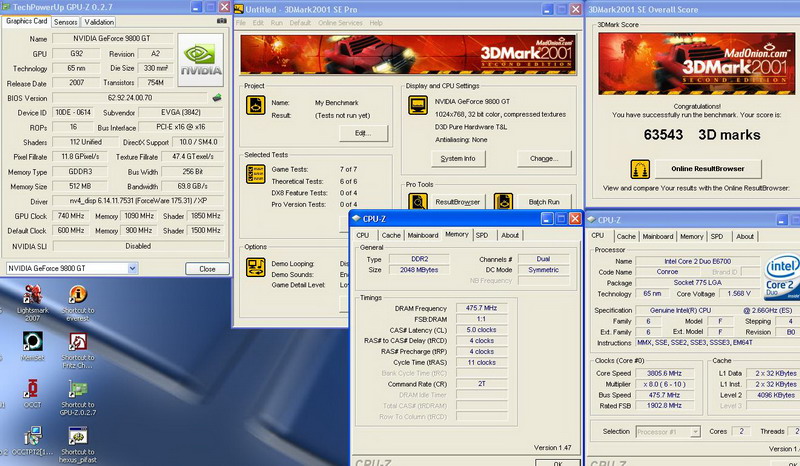This screenshot has height=466, width=800.
Task: Switch to Mainboard tab in front CPU-Z window
Action: 423,235
